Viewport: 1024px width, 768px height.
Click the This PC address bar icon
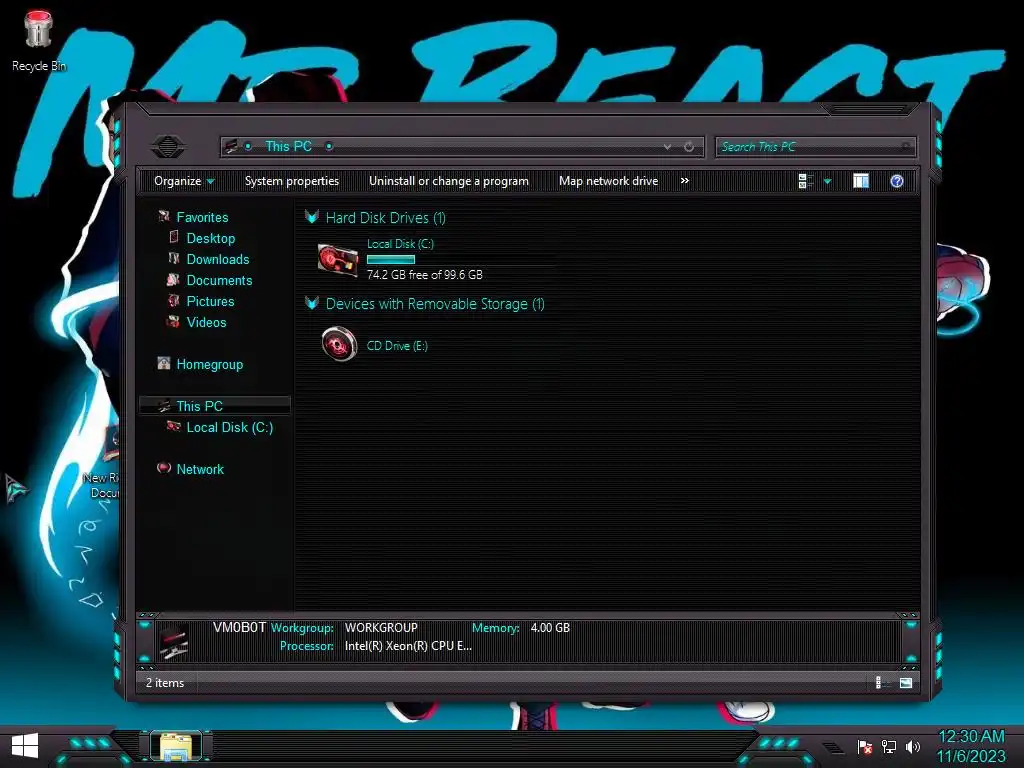click(x=231, y=146)
